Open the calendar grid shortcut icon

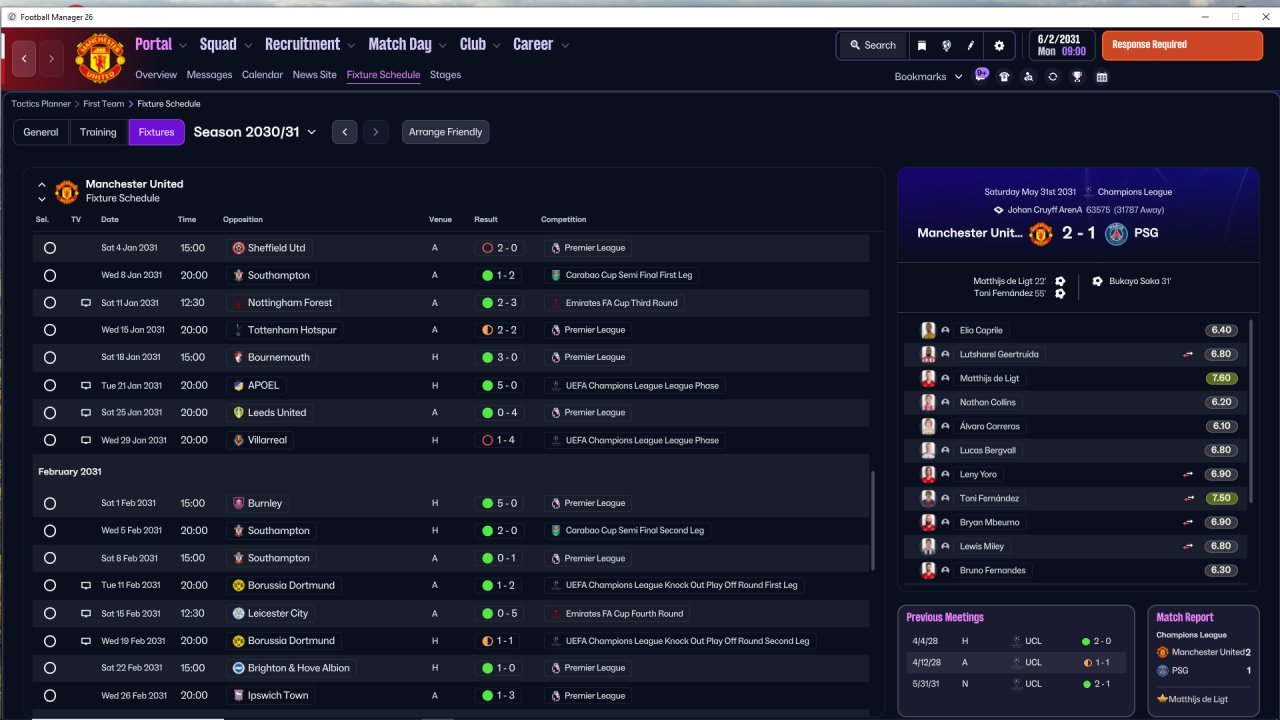click(x=1102, y=77)
